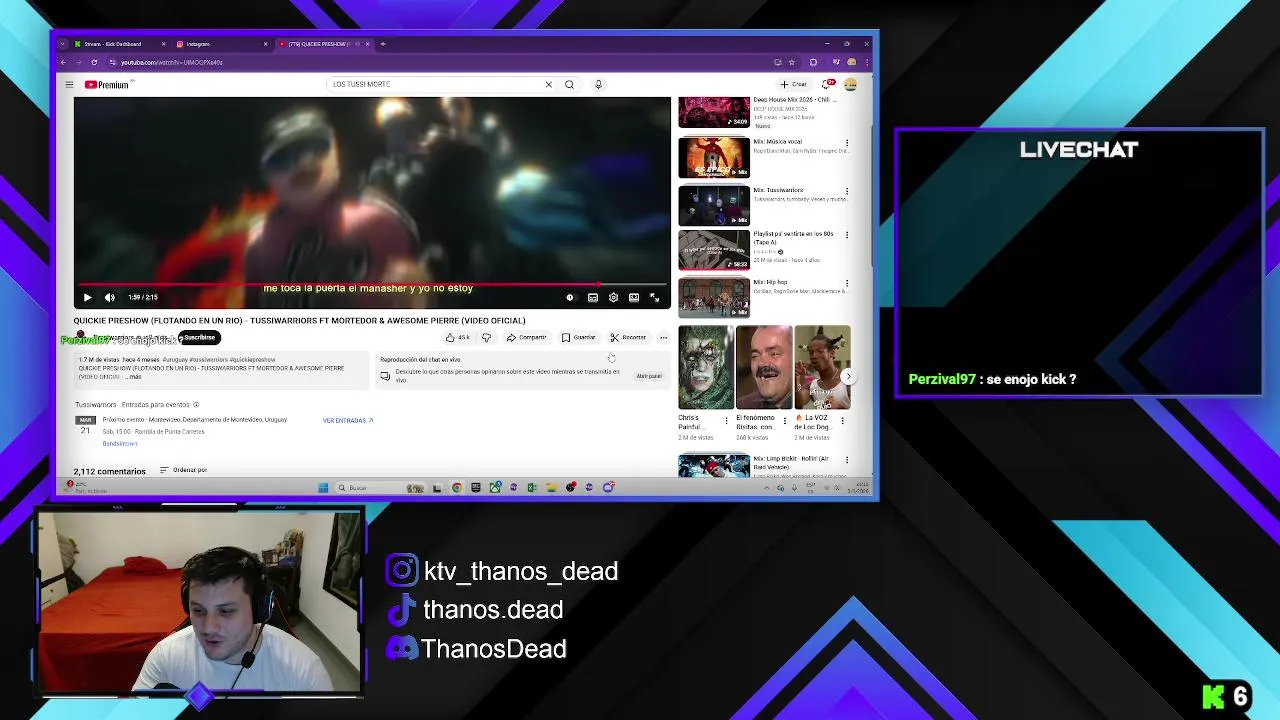Open more actions ellipsis below video
Viewport: 1280px width, 720px height.
click(x=663, y=337)
